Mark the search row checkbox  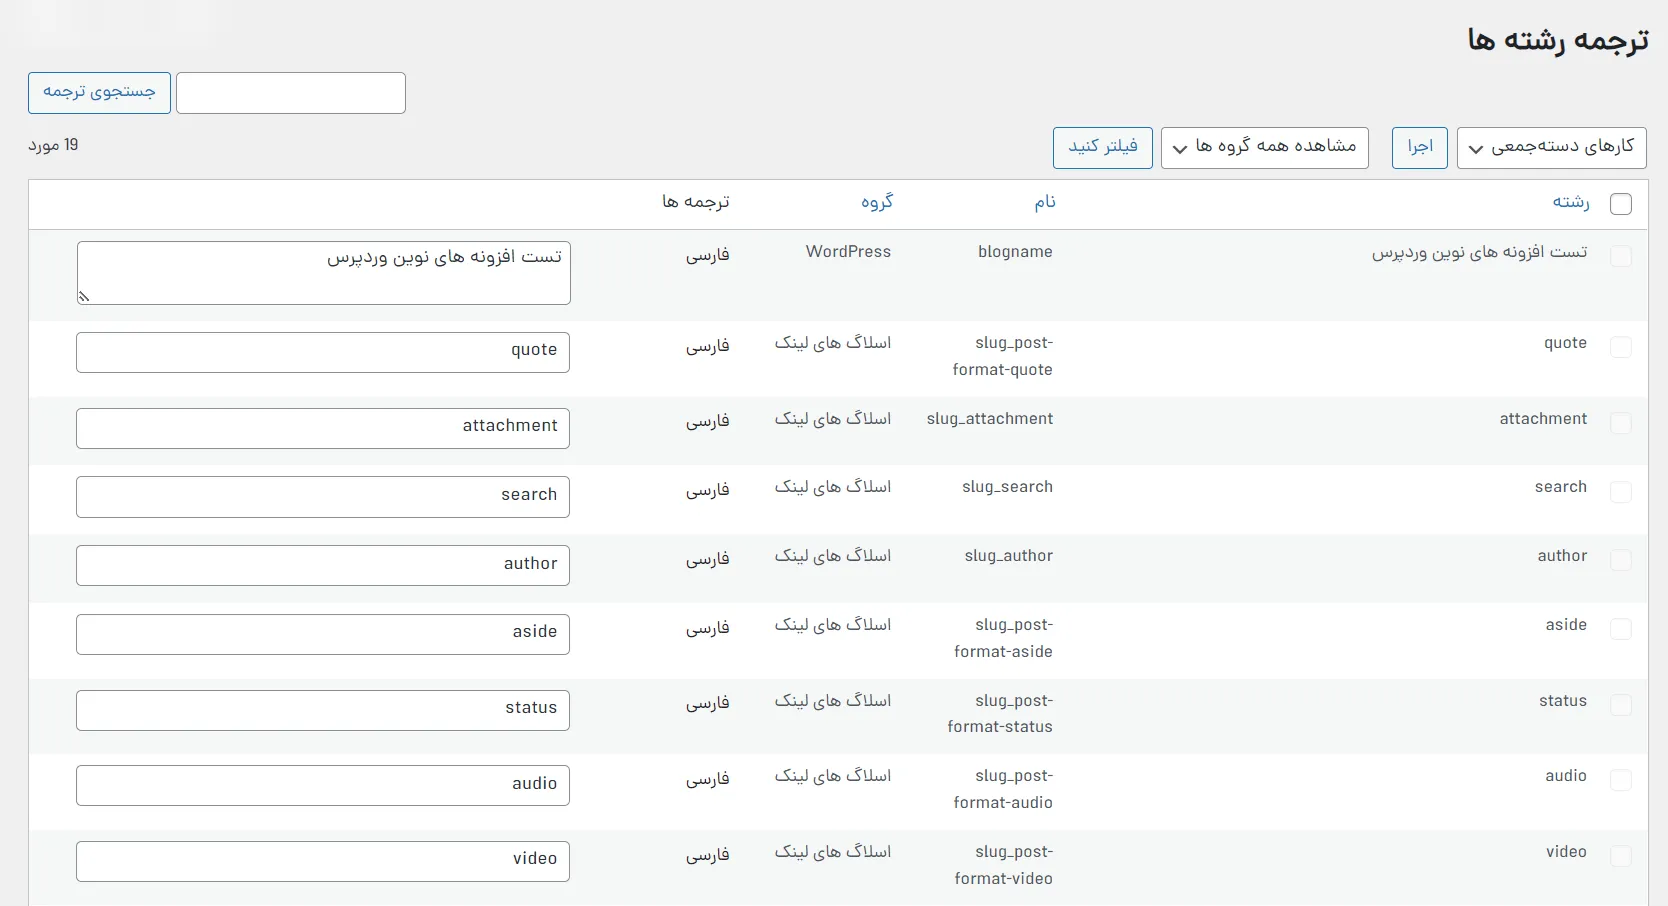click(x=1621, y=491)
